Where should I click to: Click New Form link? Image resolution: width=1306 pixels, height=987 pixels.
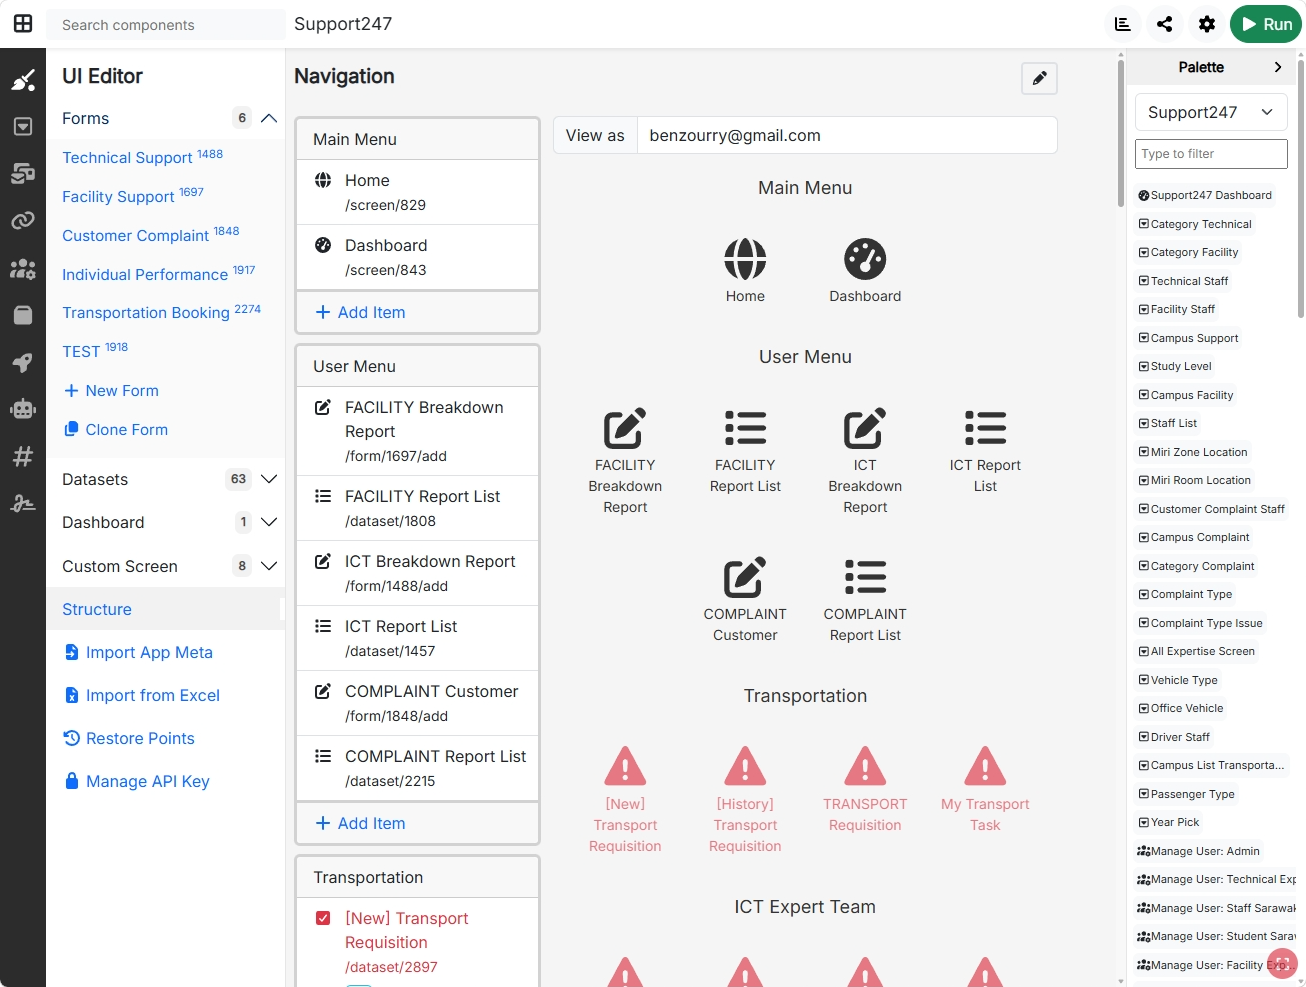tap(111, 391)
